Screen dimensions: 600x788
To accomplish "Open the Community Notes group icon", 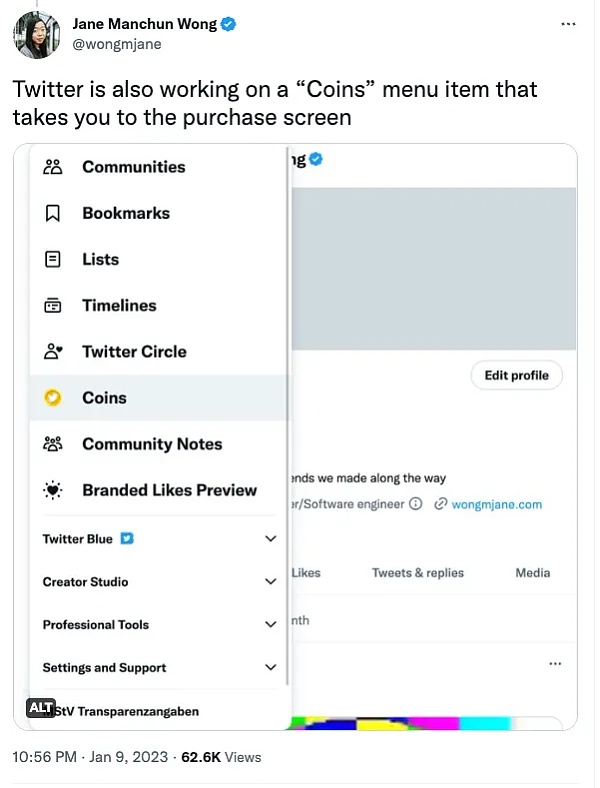I will (53, 444).
